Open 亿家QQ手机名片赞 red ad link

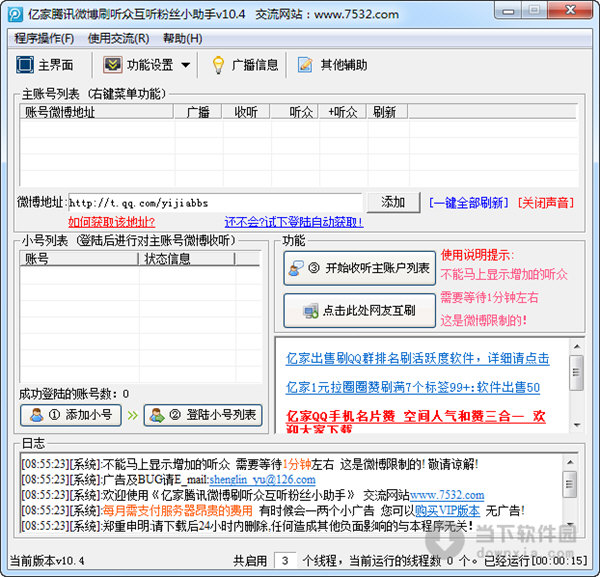point(416,416)
